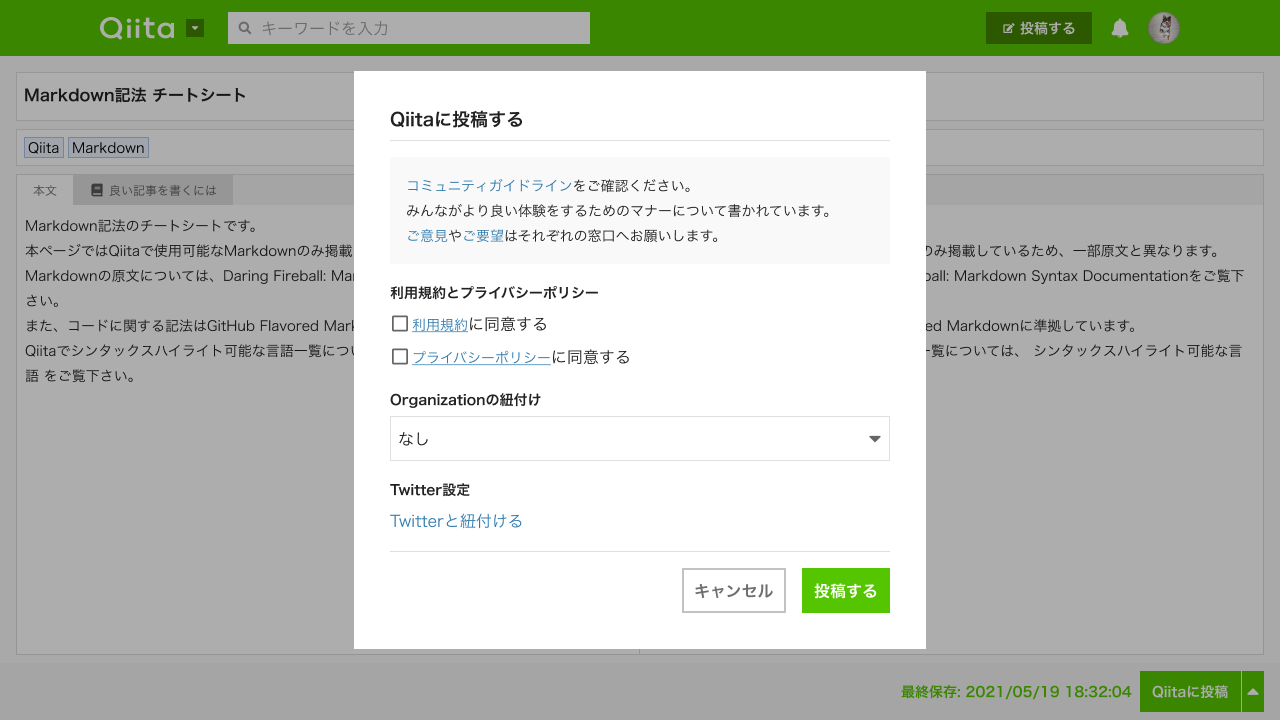Switch to the 本文 tab
Screen dimensions: 1280x720
pyautogui.click(x=44, y=189)
